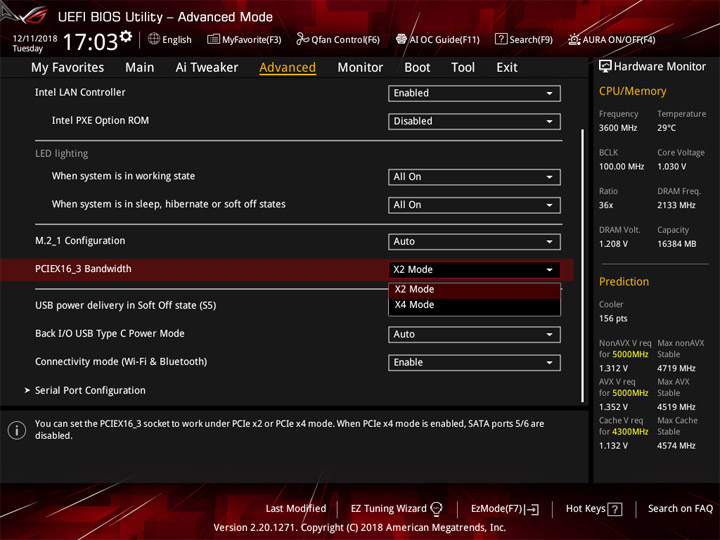Select USB power delivery in Soft Off row
Viewport: 720px width, 540px height.
(125, 305)
